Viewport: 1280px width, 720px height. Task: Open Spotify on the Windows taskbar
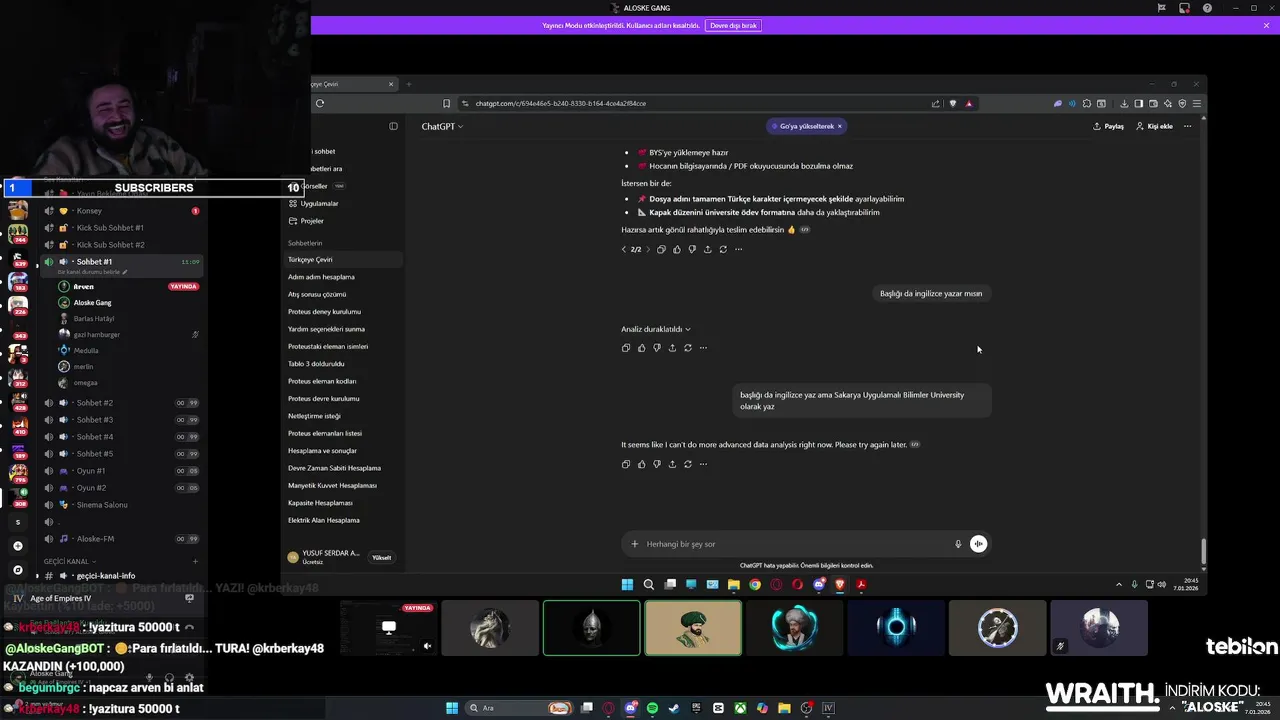[x=652, y=708]
